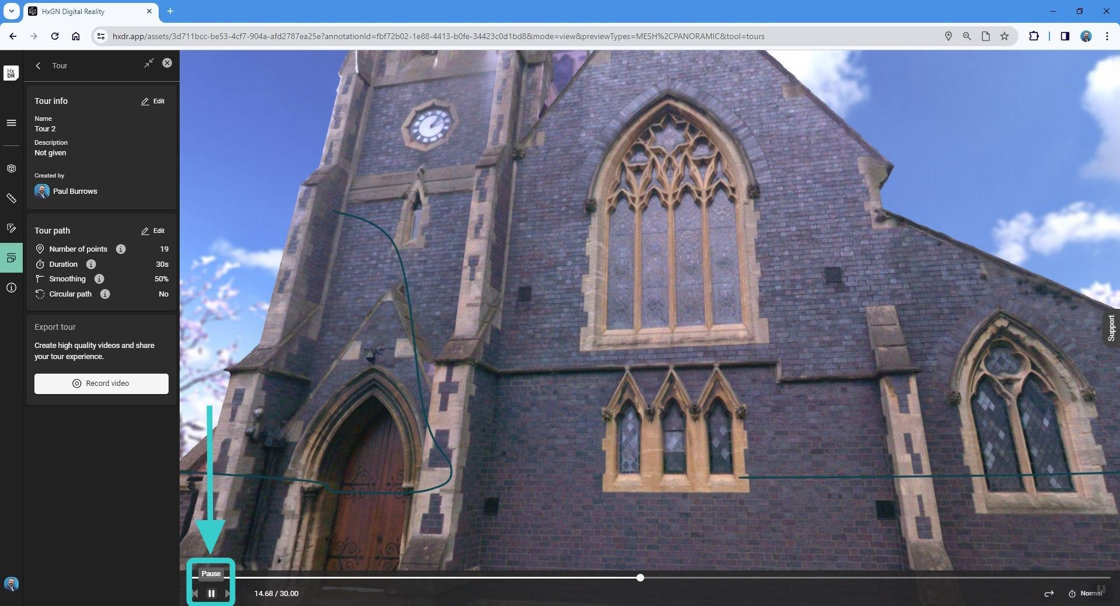The image size is (1120, 606).
Task: Collapse the Tour panel with the minimize arrows
Action: pos(149,64)
